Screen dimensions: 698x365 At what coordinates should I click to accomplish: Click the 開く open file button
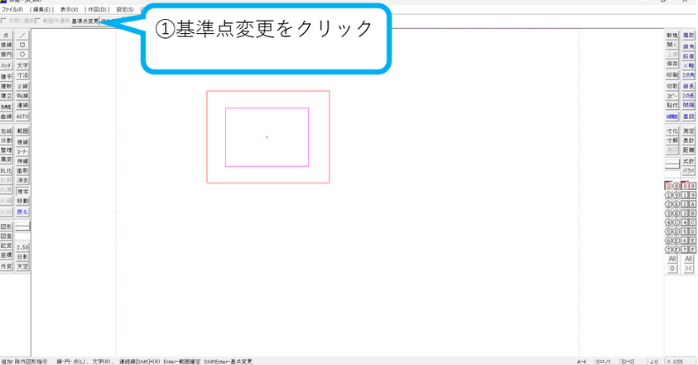point(672,45)
